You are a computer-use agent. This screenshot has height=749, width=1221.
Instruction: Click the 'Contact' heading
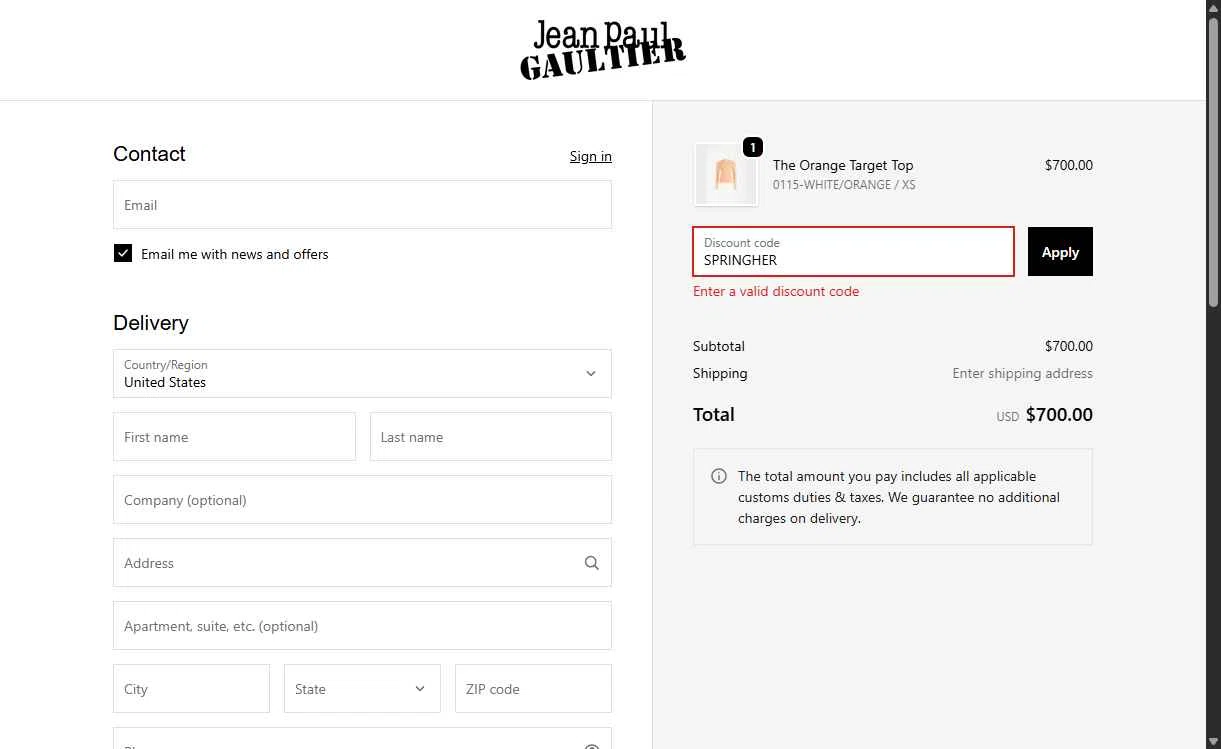click(149, 154)
